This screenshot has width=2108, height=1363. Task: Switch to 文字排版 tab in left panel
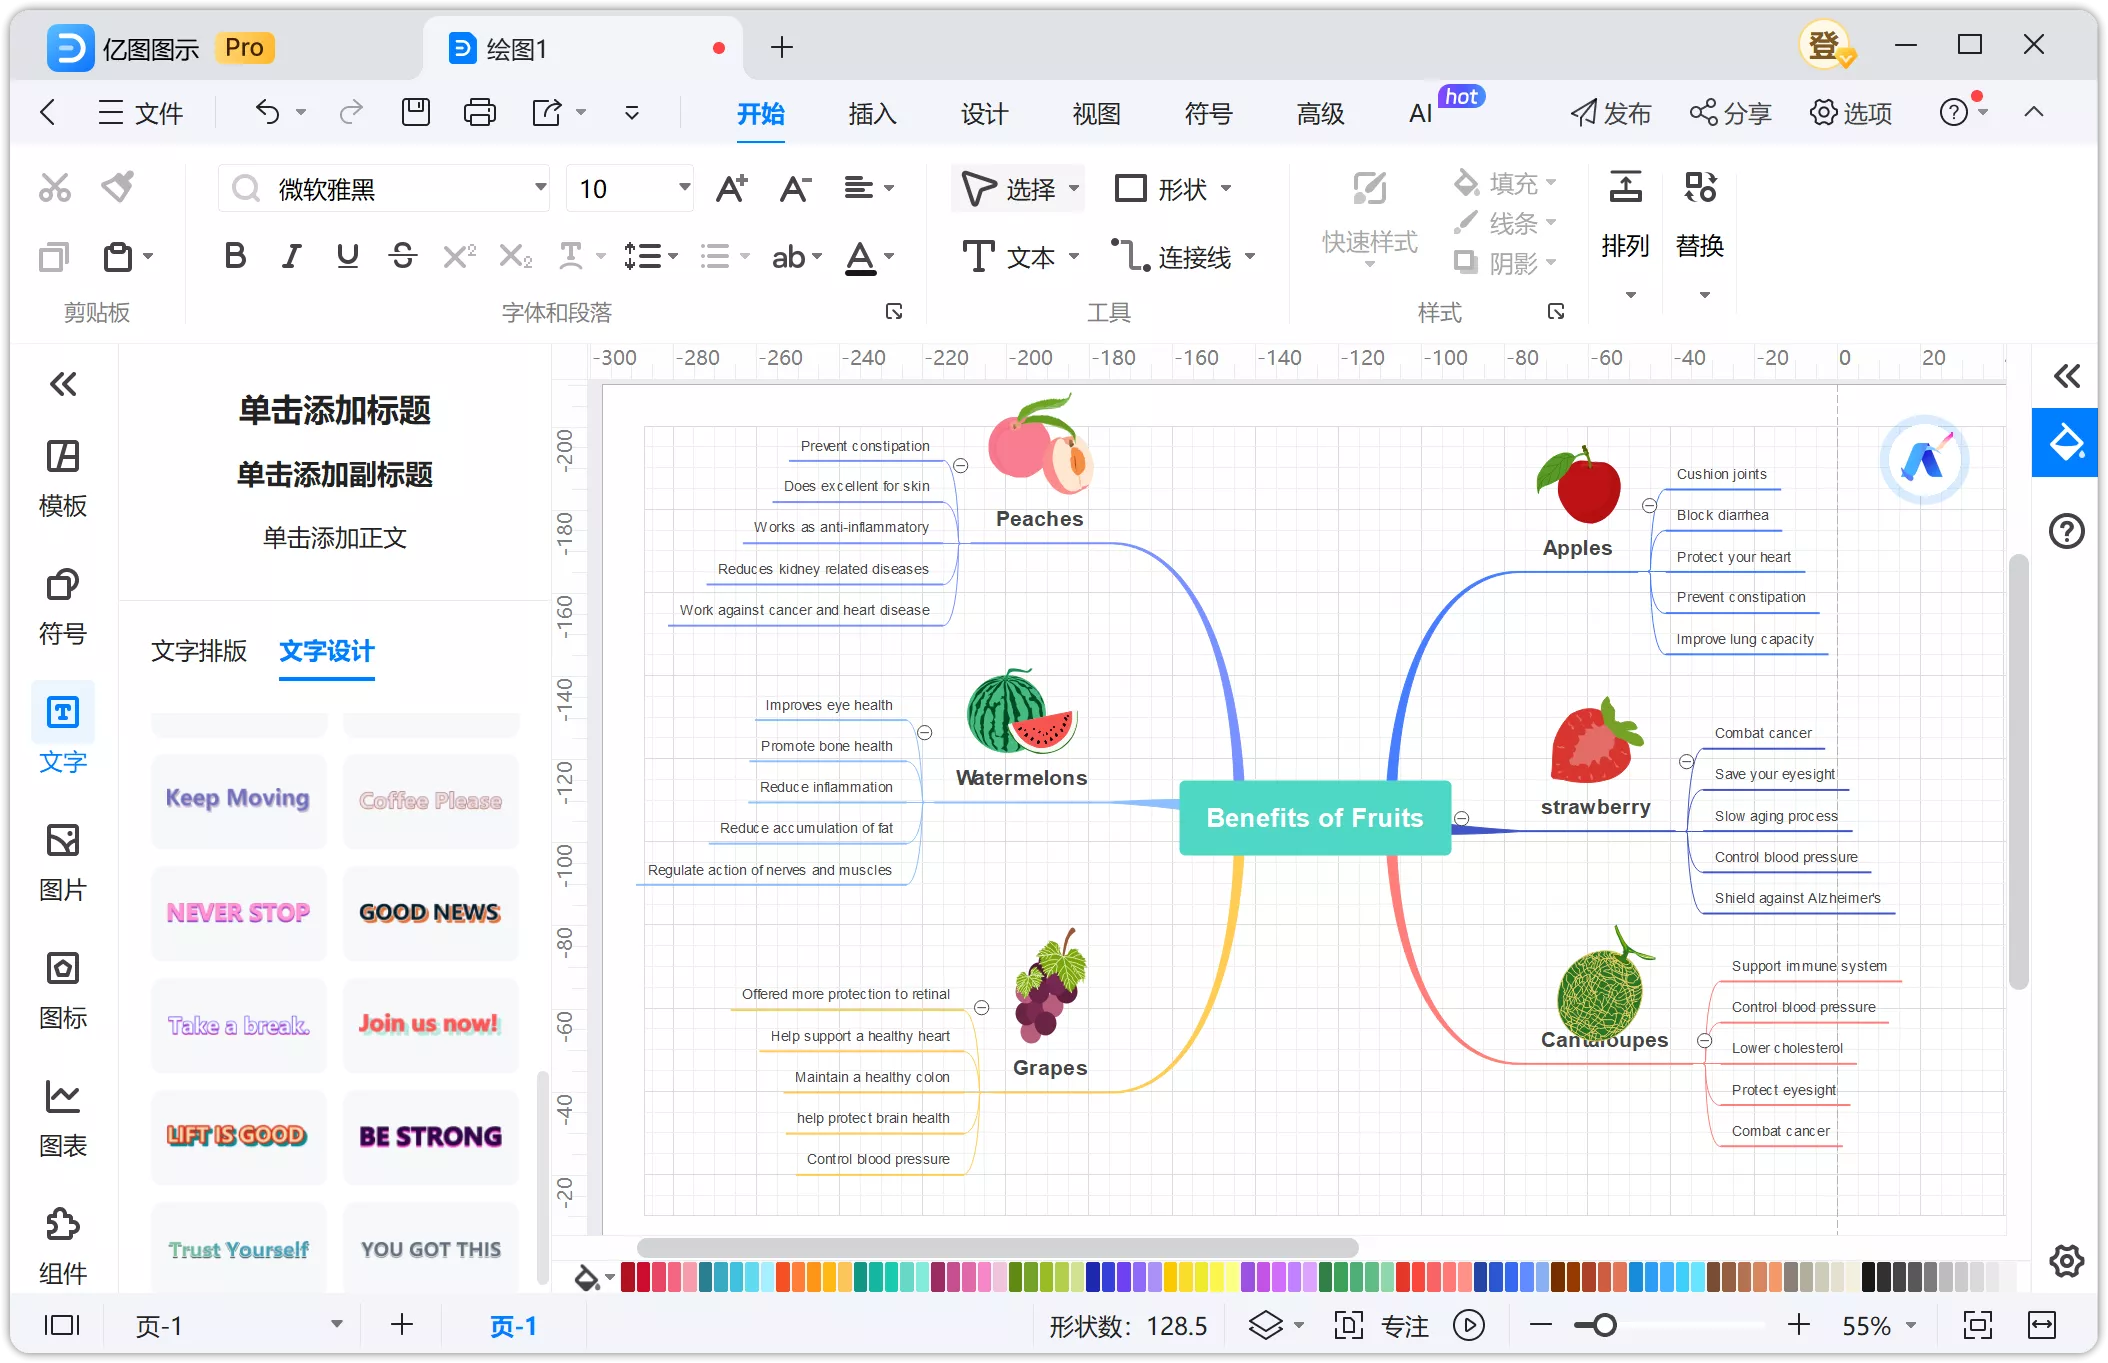201,650
